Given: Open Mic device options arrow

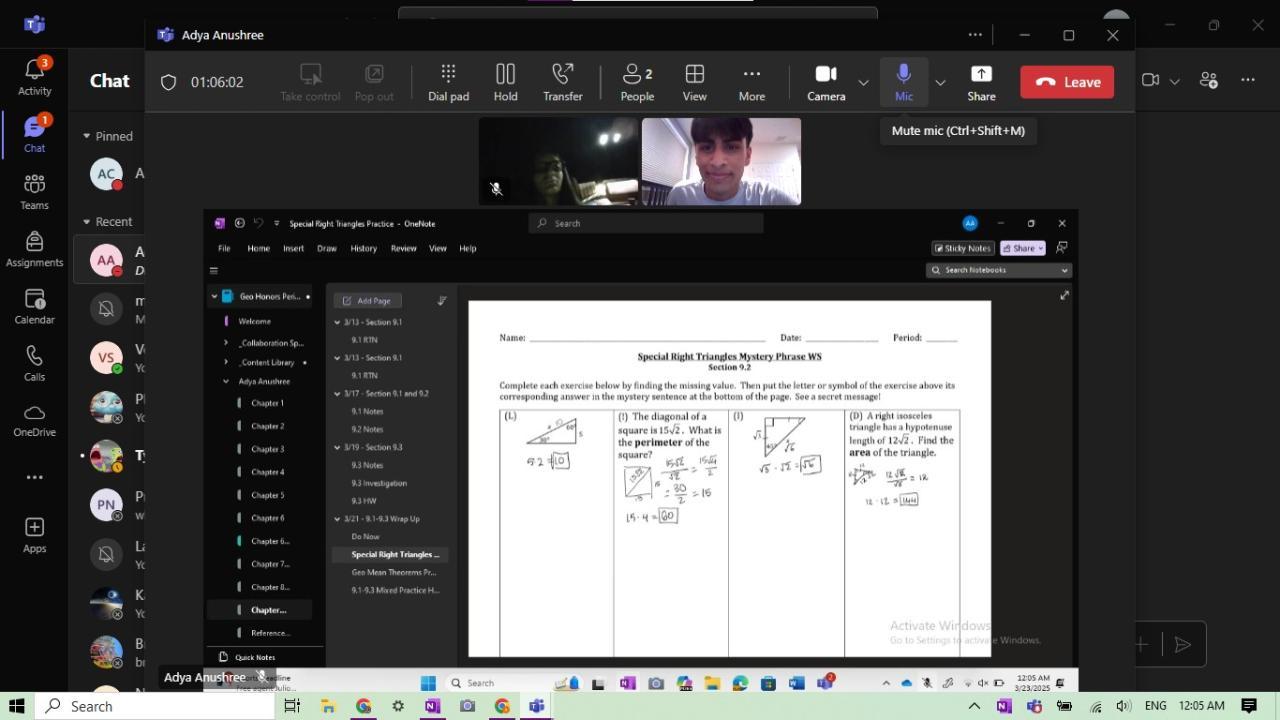Looking at the screenshot, I should pos(939,82).
